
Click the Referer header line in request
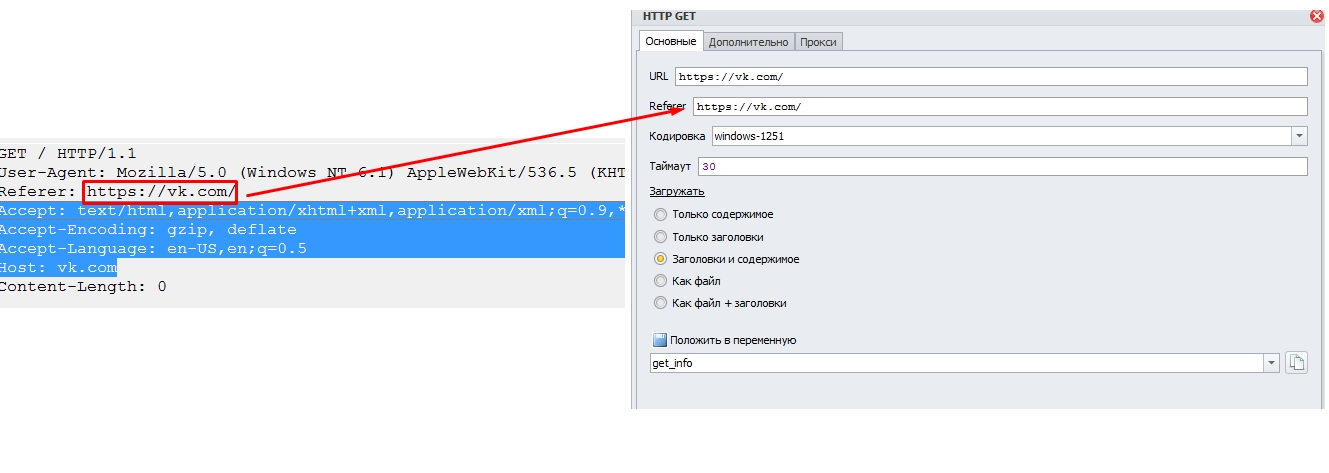[x=118, y=191]
